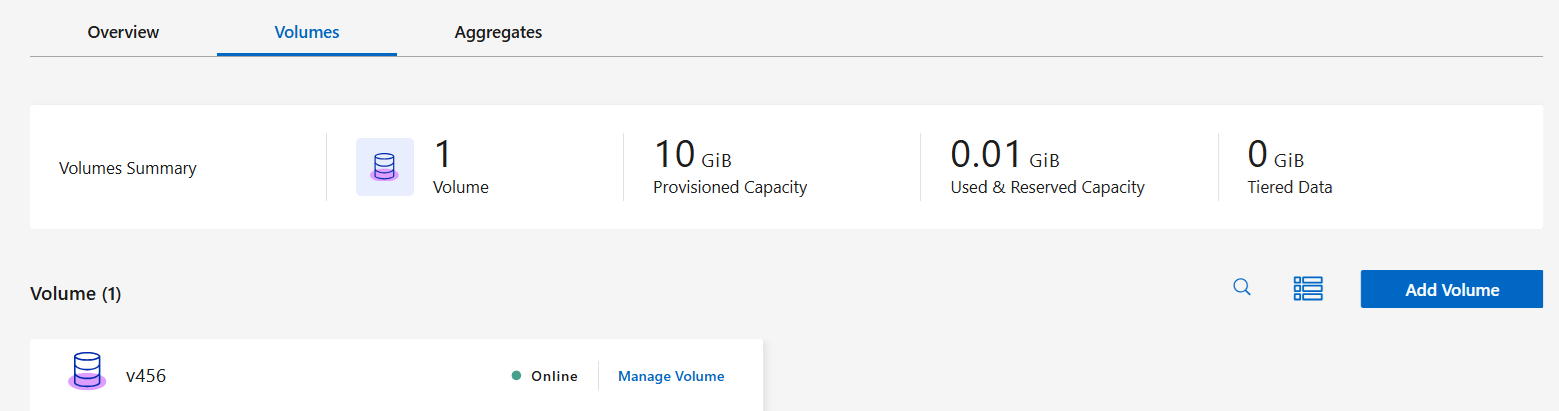Click the Volumes Summary database icon
Screen dimensions: 1559x411
[x=385, y=167]
